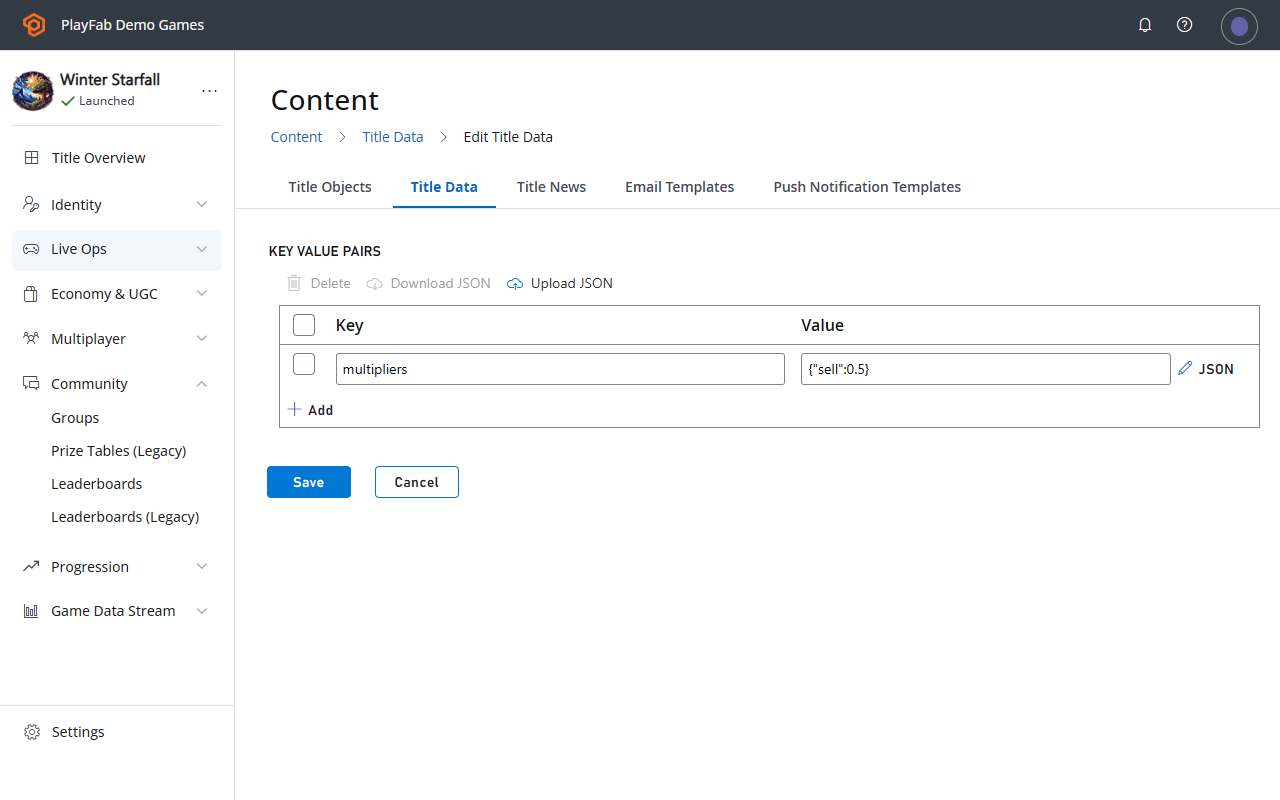
Task: Collapse the Community section chevron
Action: (202, 384)
